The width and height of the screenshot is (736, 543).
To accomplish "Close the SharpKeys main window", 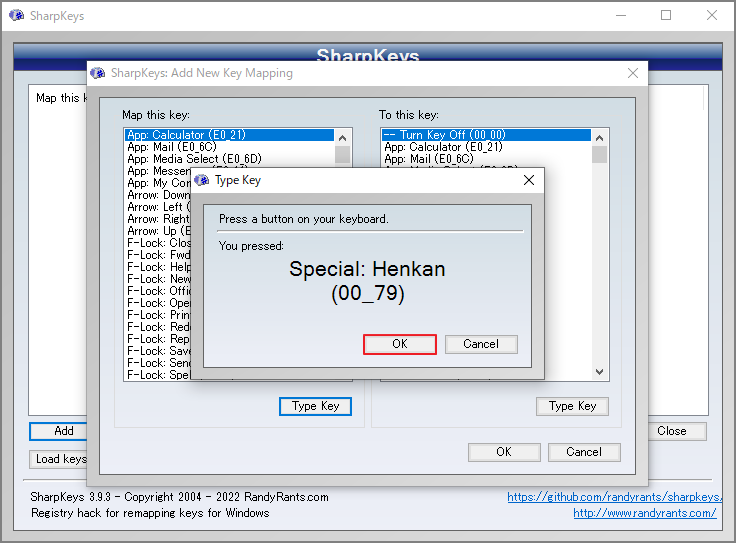I will (712, 15).
